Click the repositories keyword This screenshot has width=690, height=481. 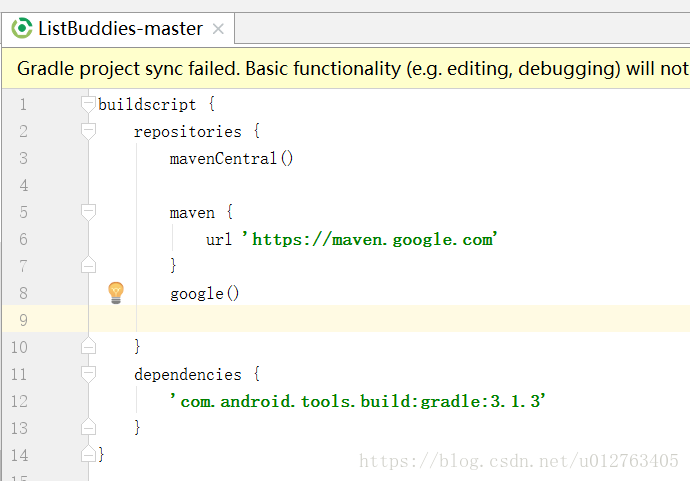[x=188, y=132]
